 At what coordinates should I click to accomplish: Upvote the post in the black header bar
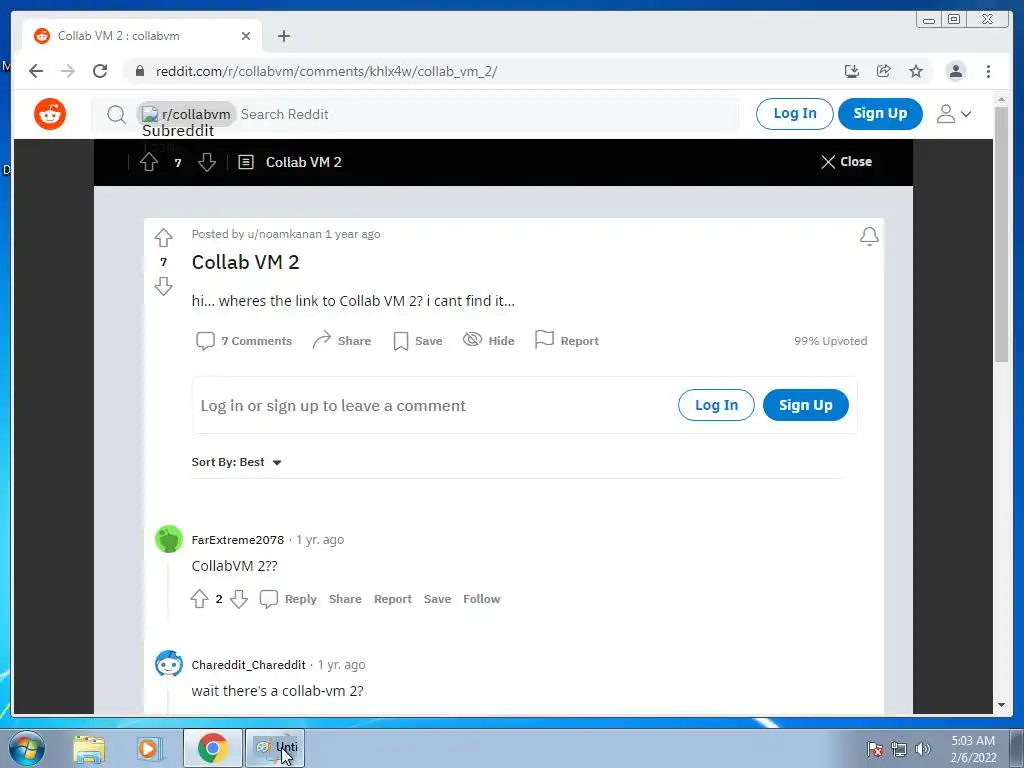tap(149, 162)
